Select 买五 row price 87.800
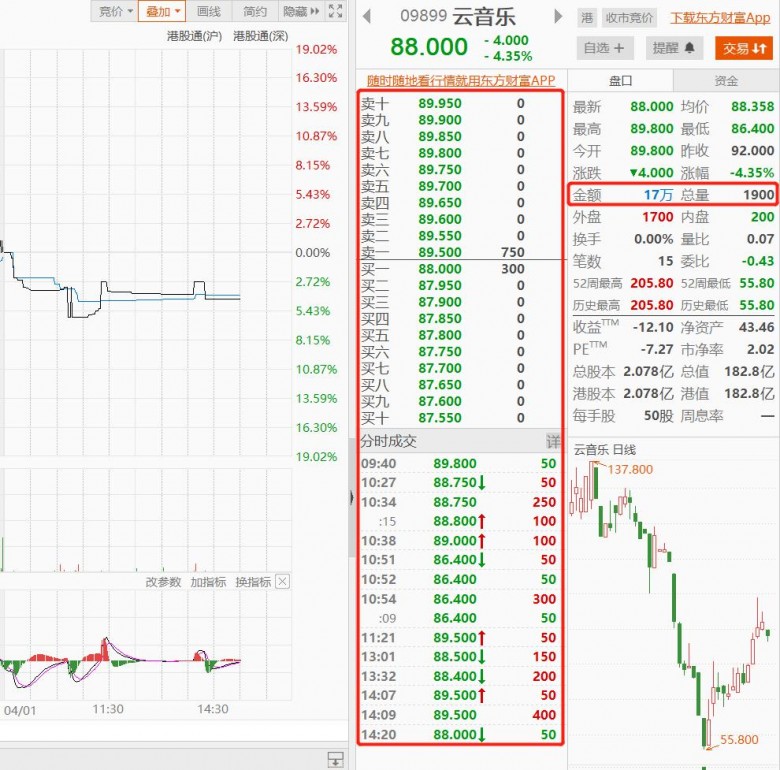780x770 pixels. pos(440,335)
